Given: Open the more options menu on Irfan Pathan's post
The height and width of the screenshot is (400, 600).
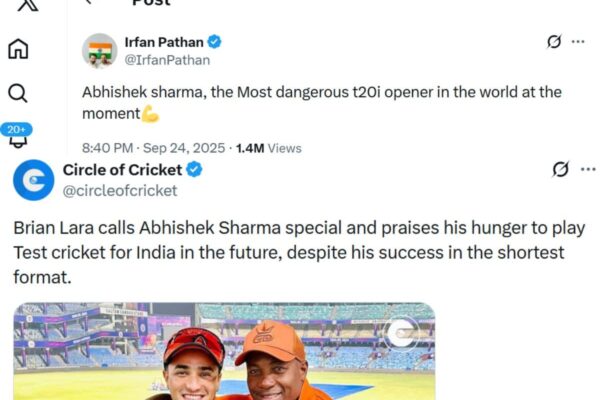Looking at the screenshot, I should pyautogui.click(x=578, y=41).
